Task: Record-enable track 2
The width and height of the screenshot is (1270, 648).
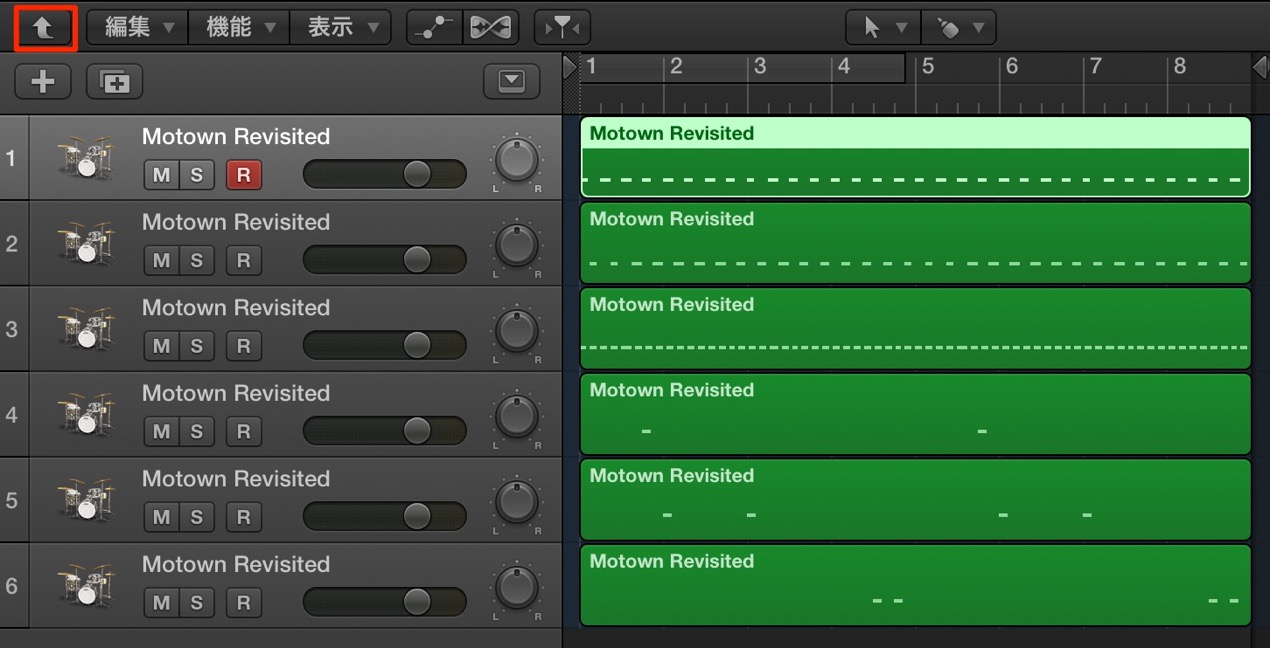Action: [243, 261]
